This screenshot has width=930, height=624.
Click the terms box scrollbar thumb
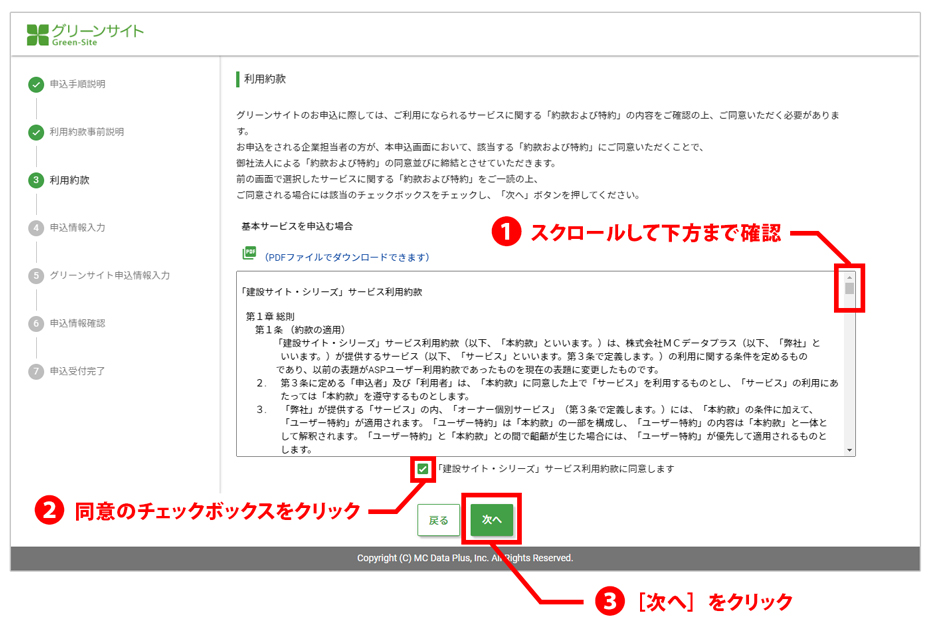pos(849,290)
